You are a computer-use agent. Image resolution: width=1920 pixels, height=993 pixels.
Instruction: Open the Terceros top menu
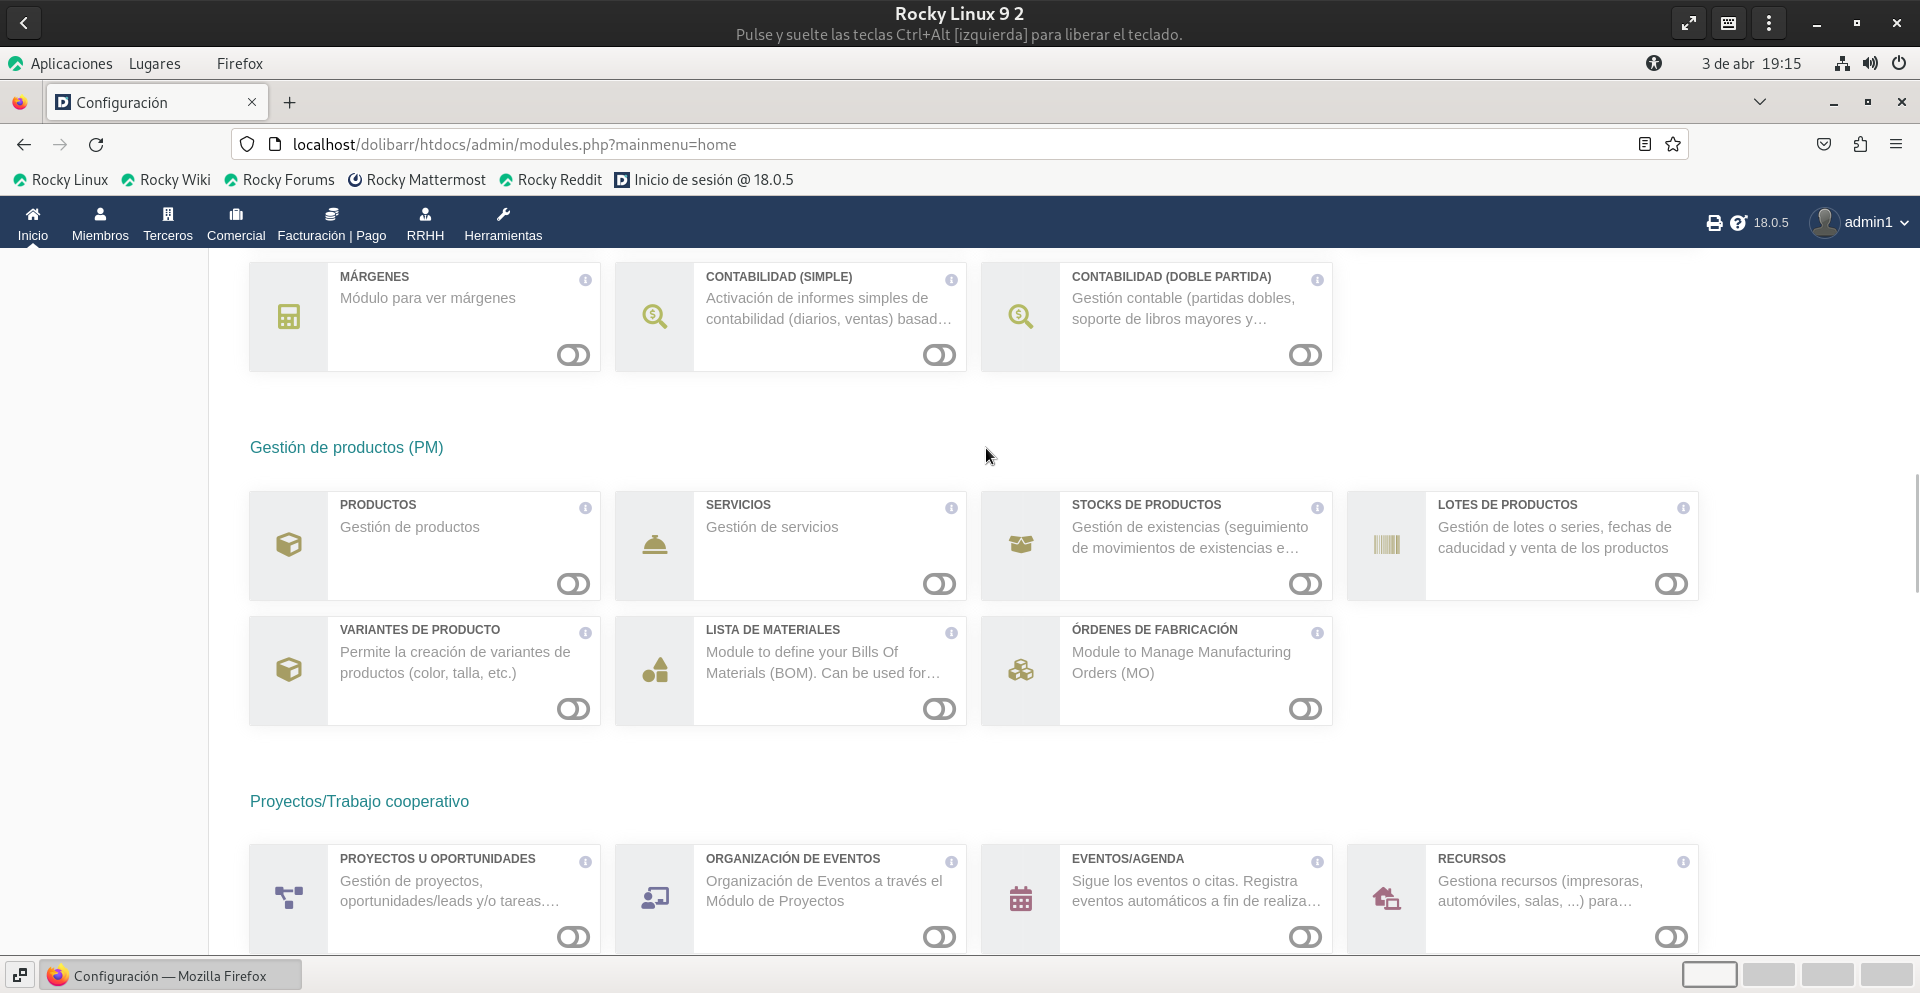click(168, 224)
